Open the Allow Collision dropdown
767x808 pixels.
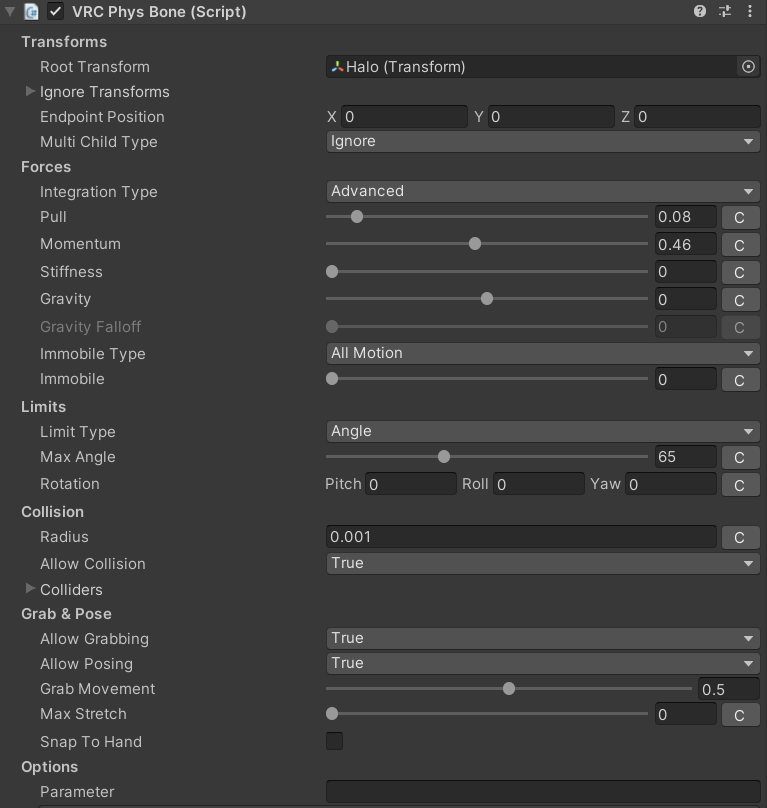(x=543, y=563)
